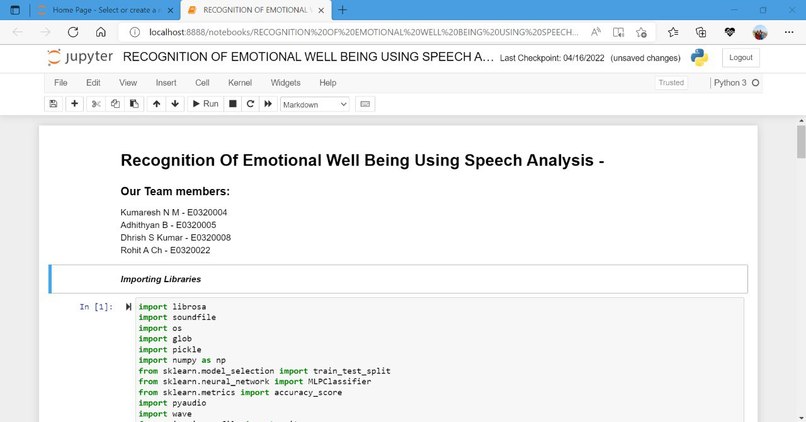The height and width of the screenshot is (422, 806).
Task: Open the command palette keyboard icon
Action: [x=365, y=104]
